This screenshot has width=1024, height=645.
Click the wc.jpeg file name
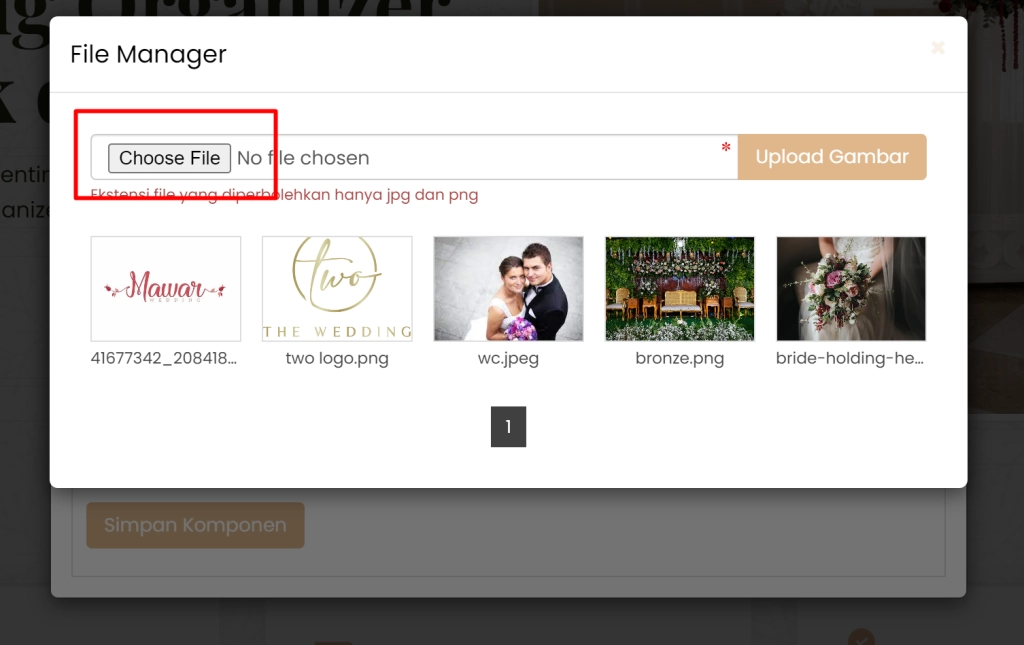pyautogui.click(x=508, y=358)
